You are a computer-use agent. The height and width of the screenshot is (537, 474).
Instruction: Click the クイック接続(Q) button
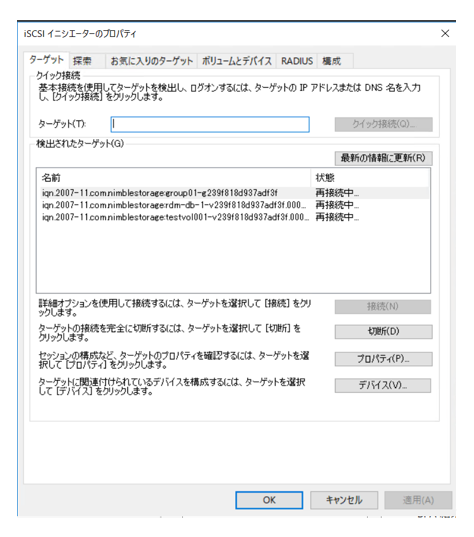(384, 124)
